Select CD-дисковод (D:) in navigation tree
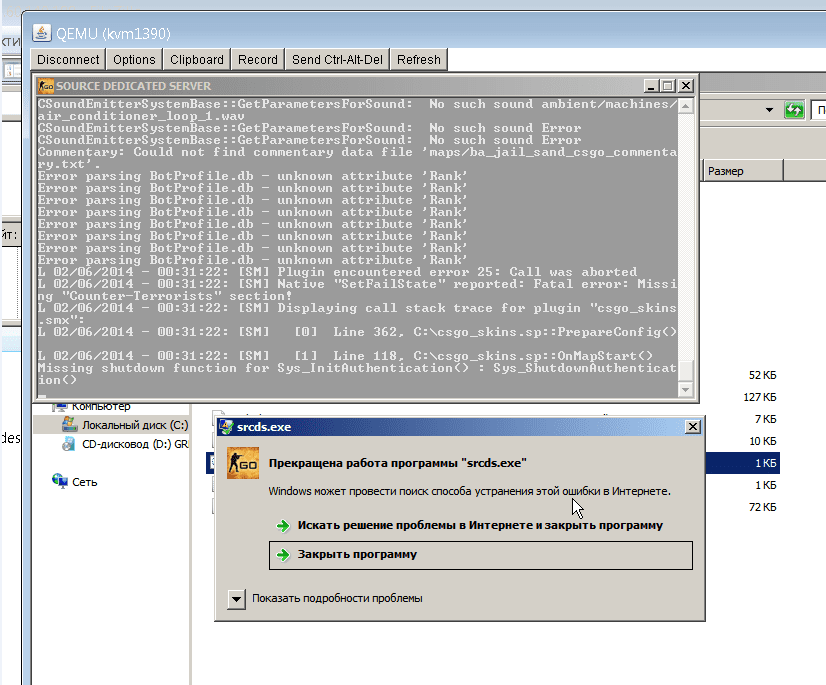The image size is (826, 685). [135, 444]
